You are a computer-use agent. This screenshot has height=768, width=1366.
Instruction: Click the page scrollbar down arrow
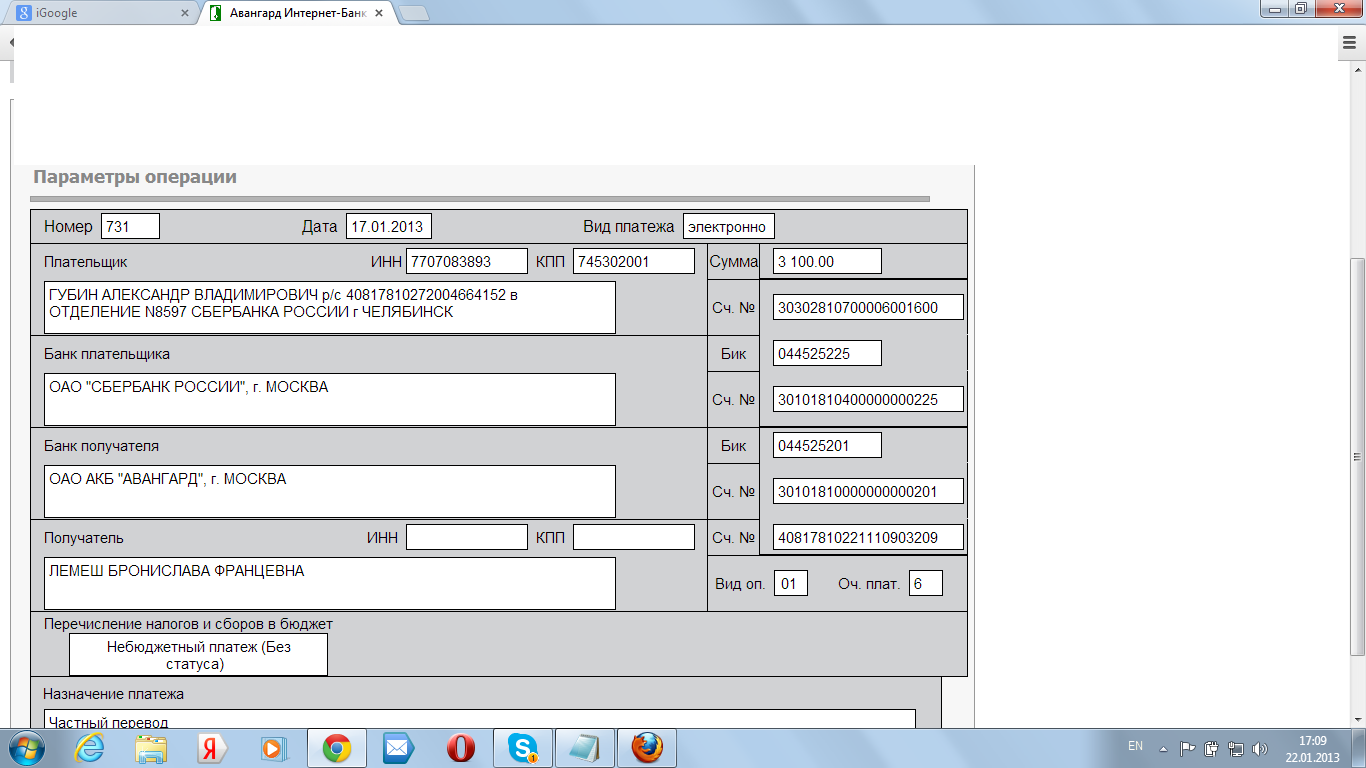point(1357,719)
